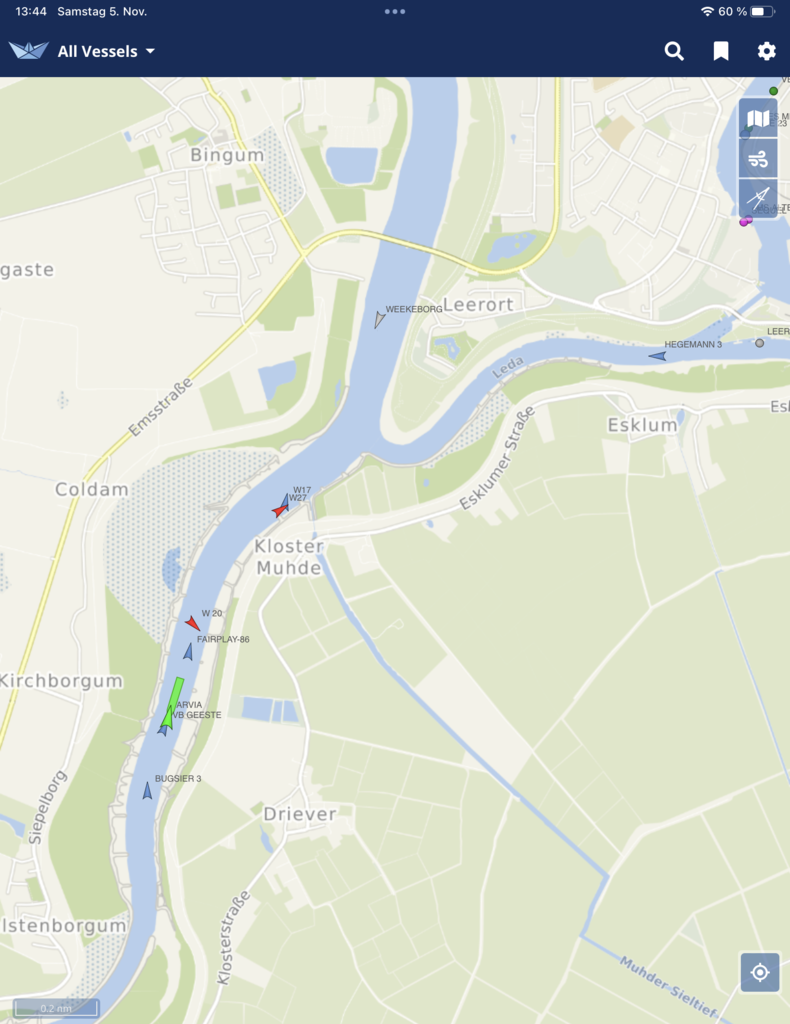Viewport: 790px width, 1024px height.
Task: Toggle the wind overlay button
Action: (758, 159)
